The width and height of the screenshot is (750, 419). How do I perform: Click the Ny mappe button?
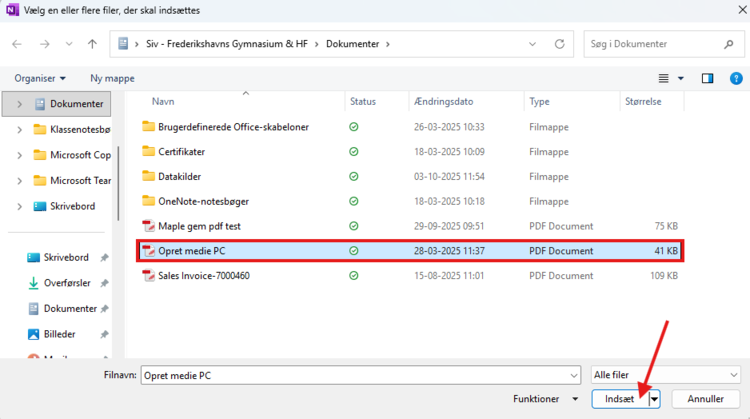[x=111, y=78]
